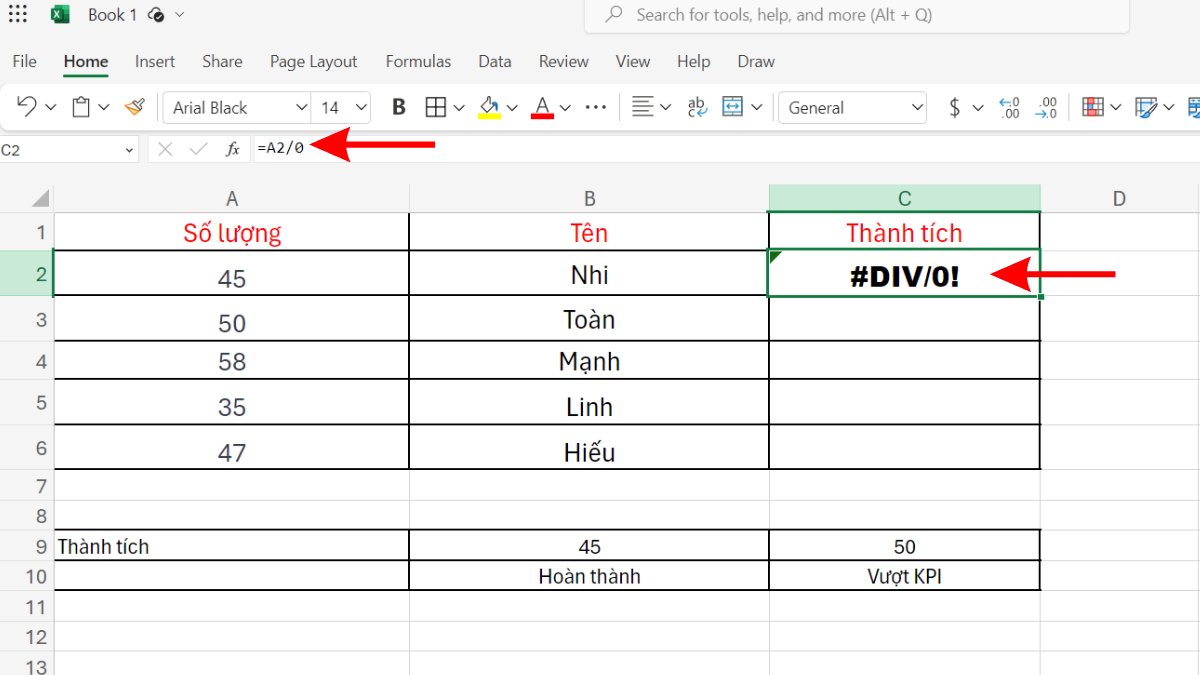Apply the red font color

[543, 107]
